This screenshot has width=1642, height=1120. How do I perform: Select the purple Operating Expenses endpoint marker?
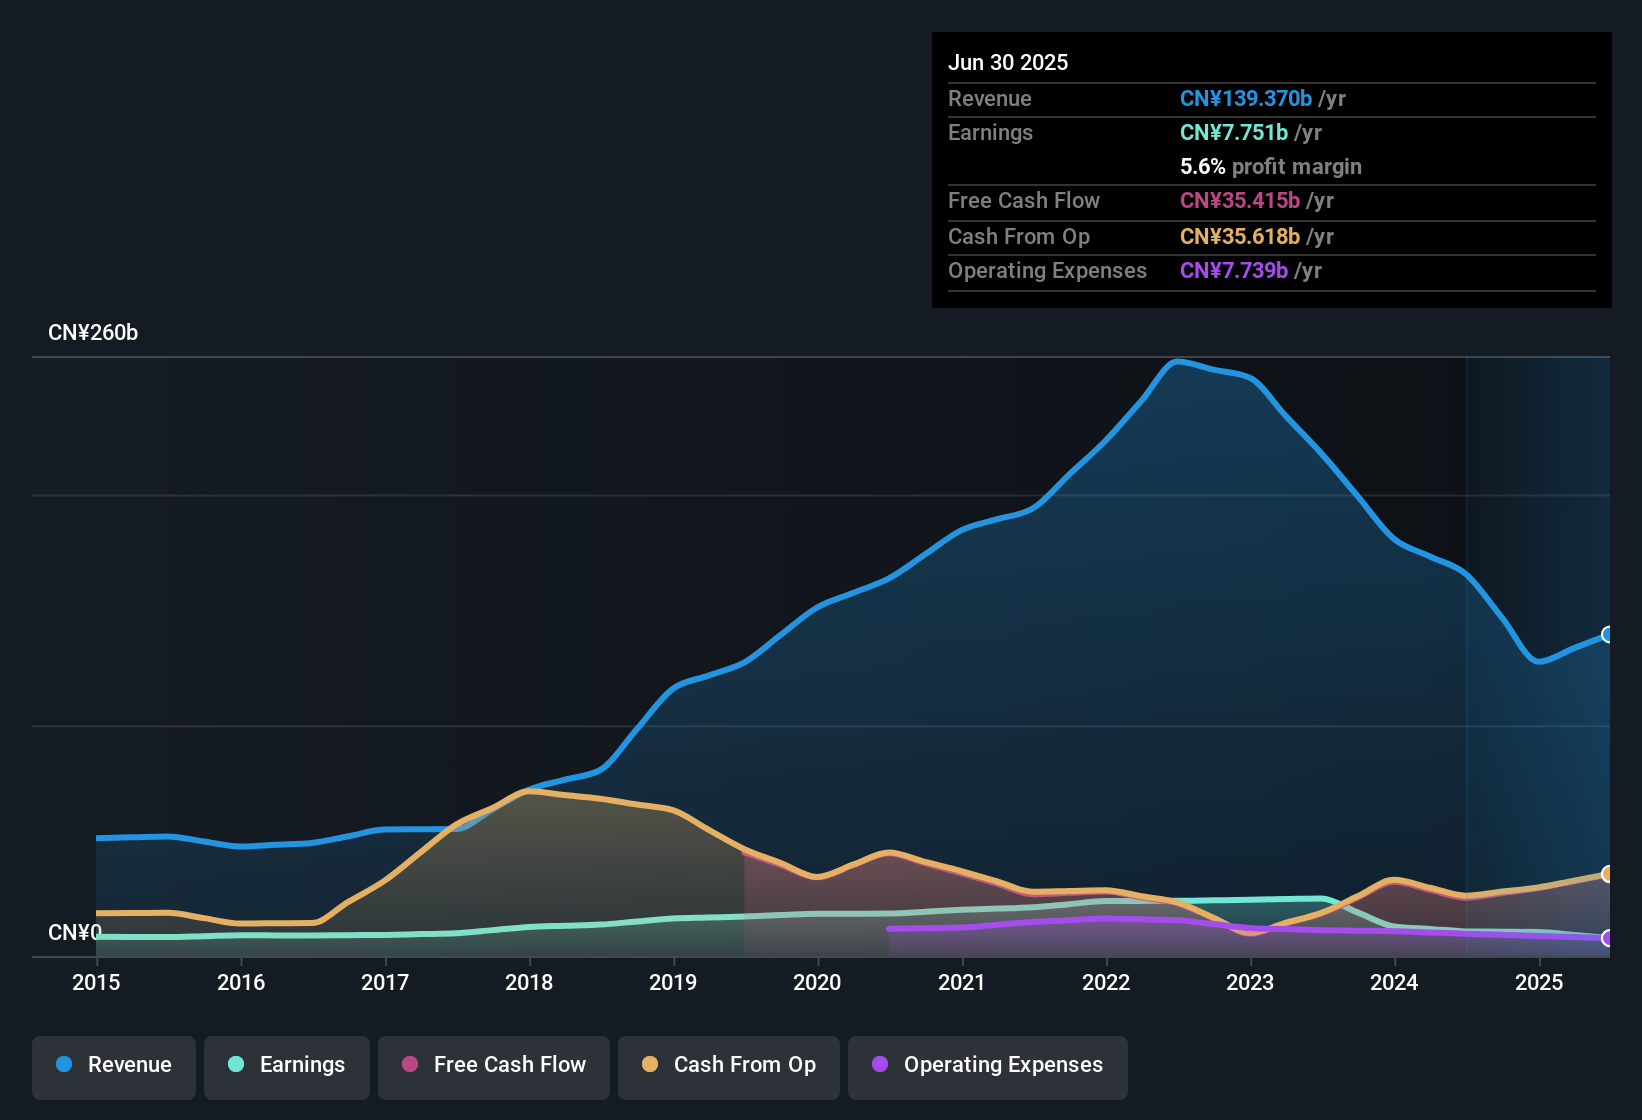(1607, 939)
